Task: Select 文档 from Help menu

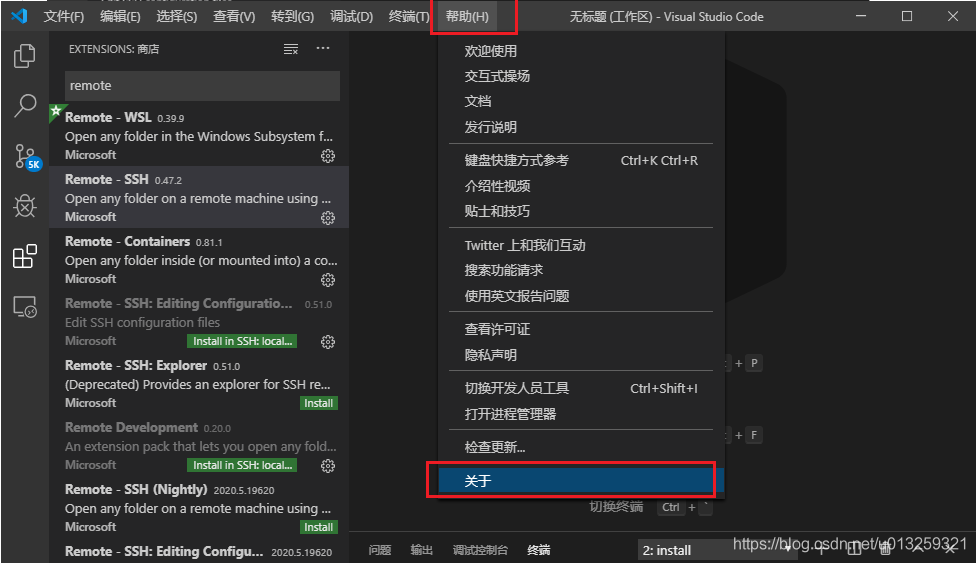Action: tap(581, 102)
